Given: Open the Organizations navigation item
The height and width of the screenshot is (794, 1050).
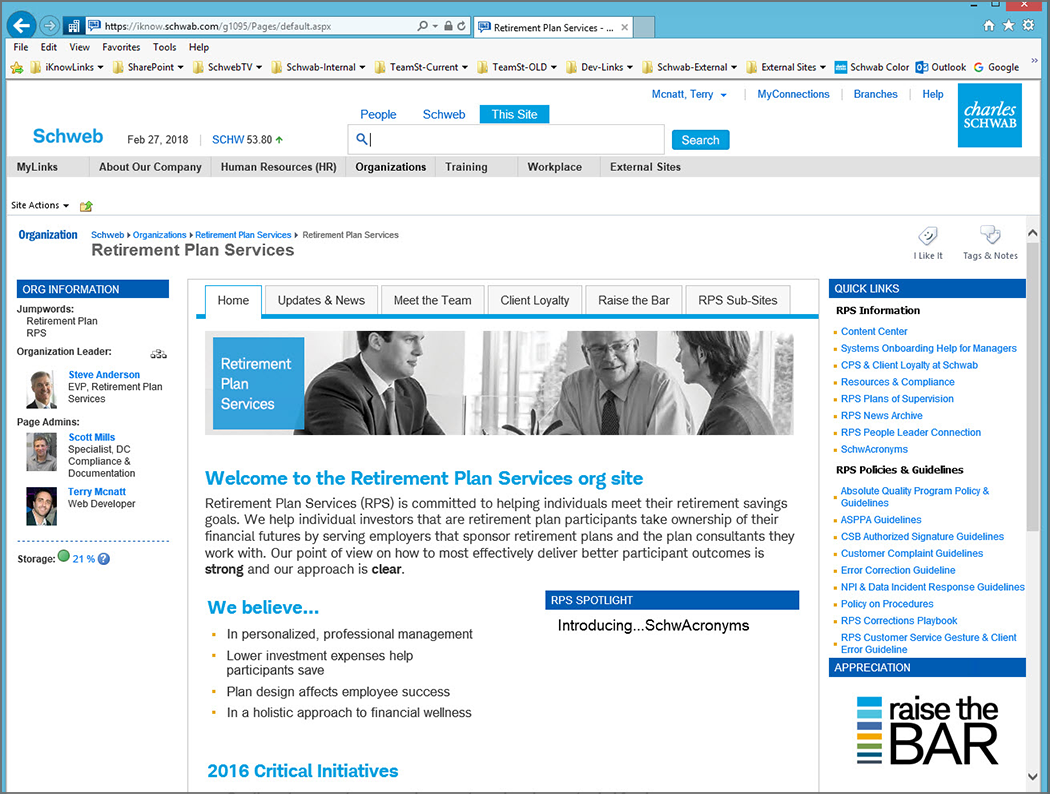Looking at the screenshot, I should tap(390, 167).
